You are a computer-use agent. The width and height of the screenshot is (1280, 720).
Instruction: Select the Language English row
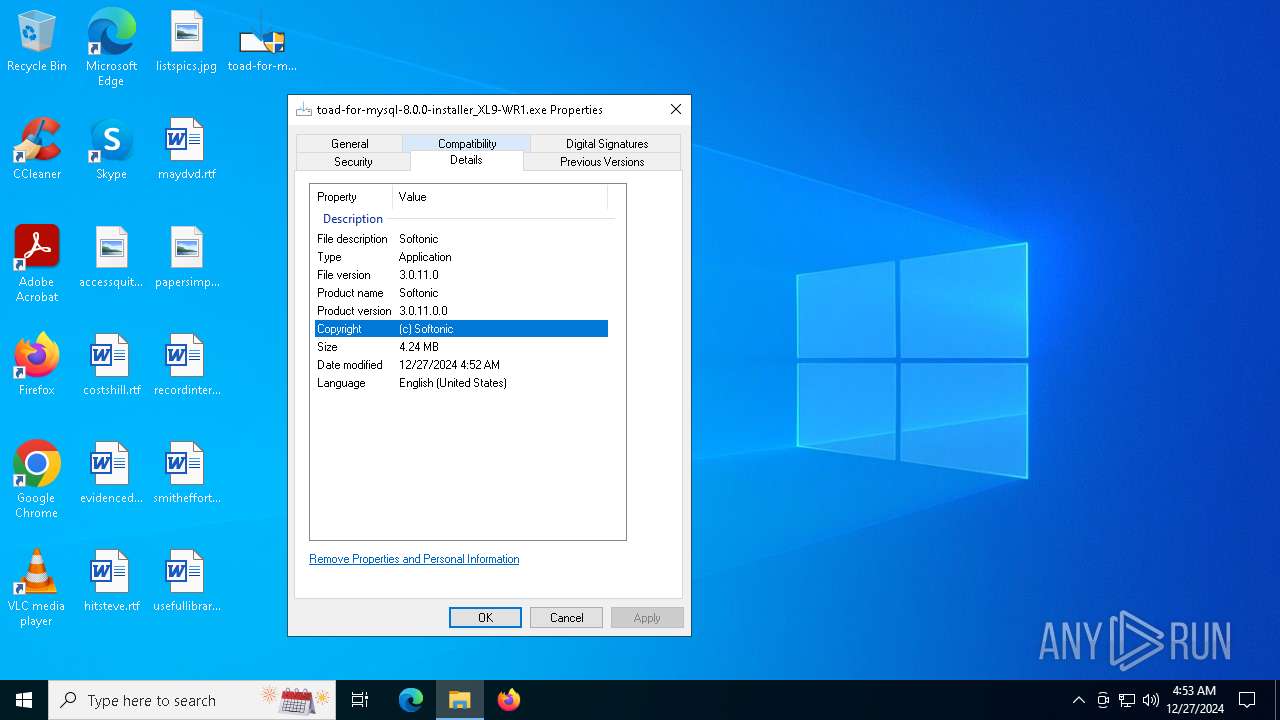(461, 383)
